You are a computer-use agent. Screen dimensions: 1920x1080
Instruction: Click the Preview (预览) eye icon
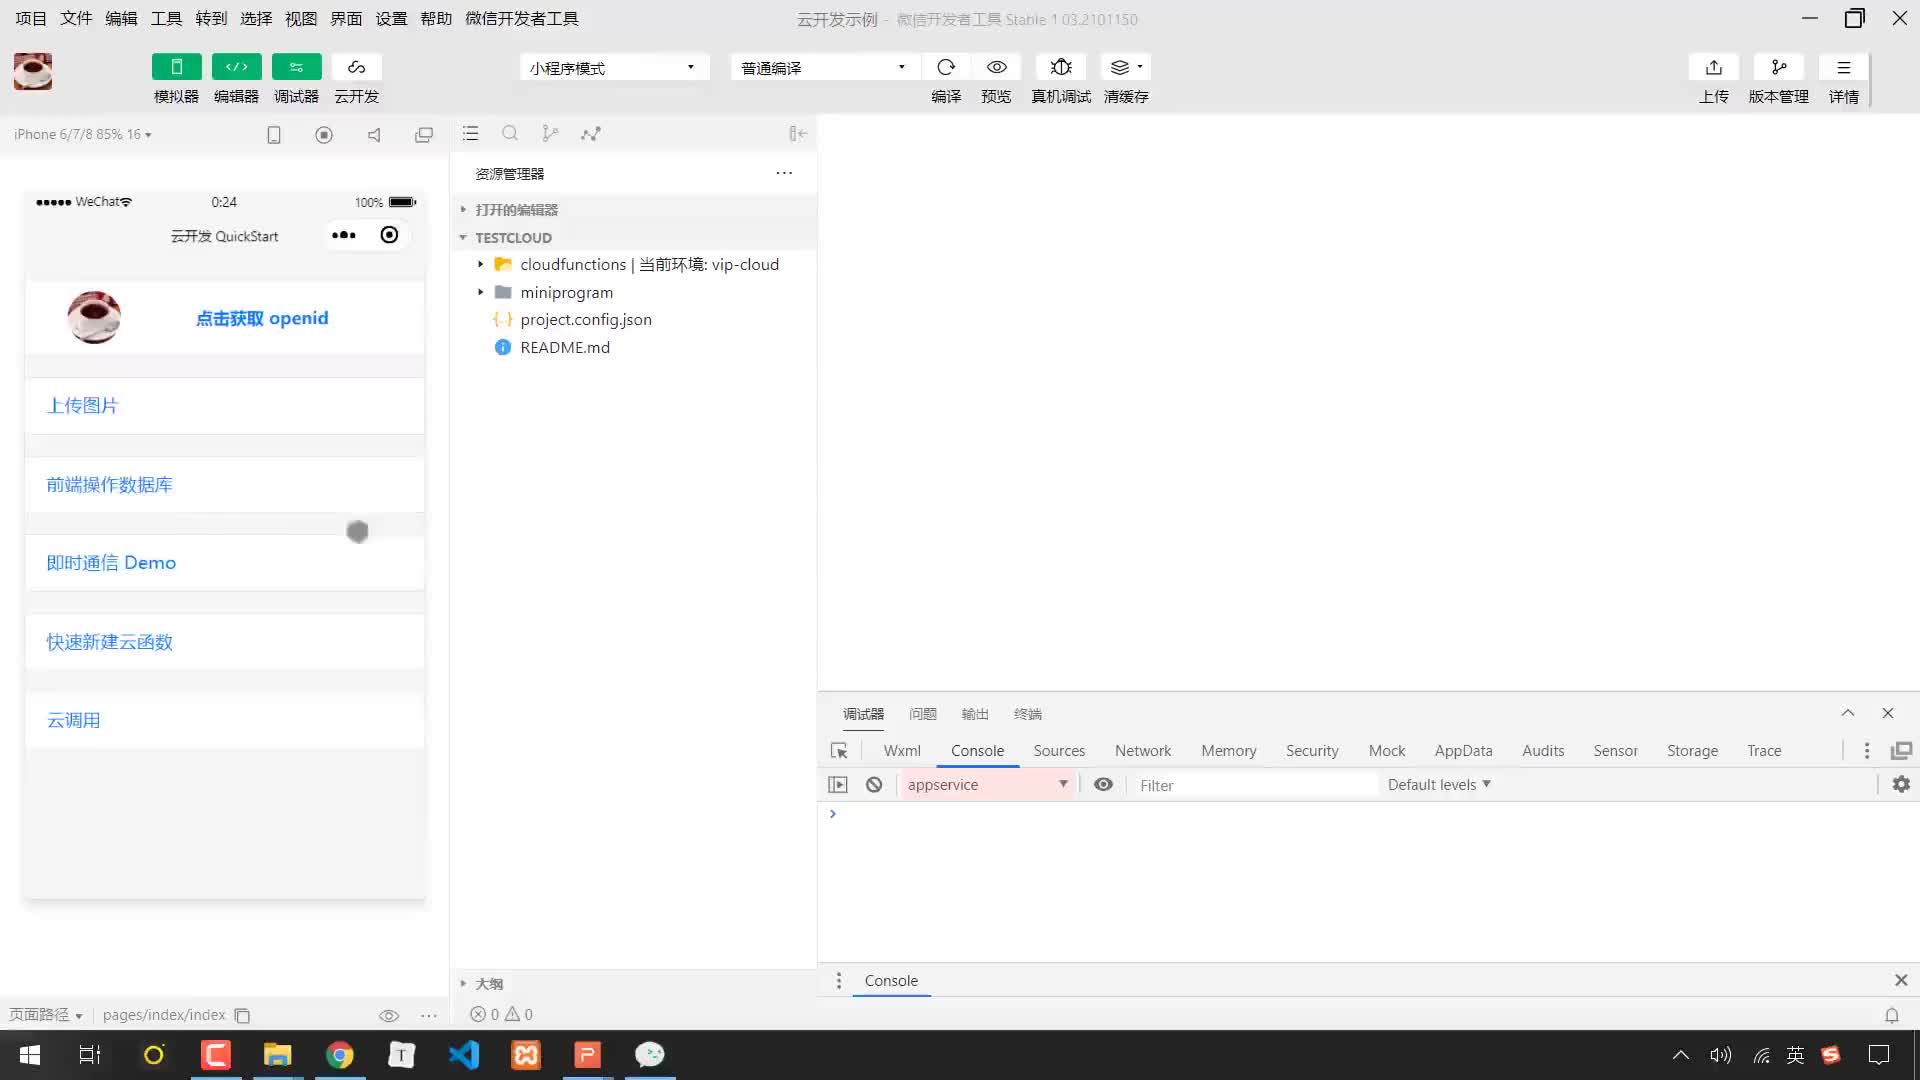coord(996,67)
